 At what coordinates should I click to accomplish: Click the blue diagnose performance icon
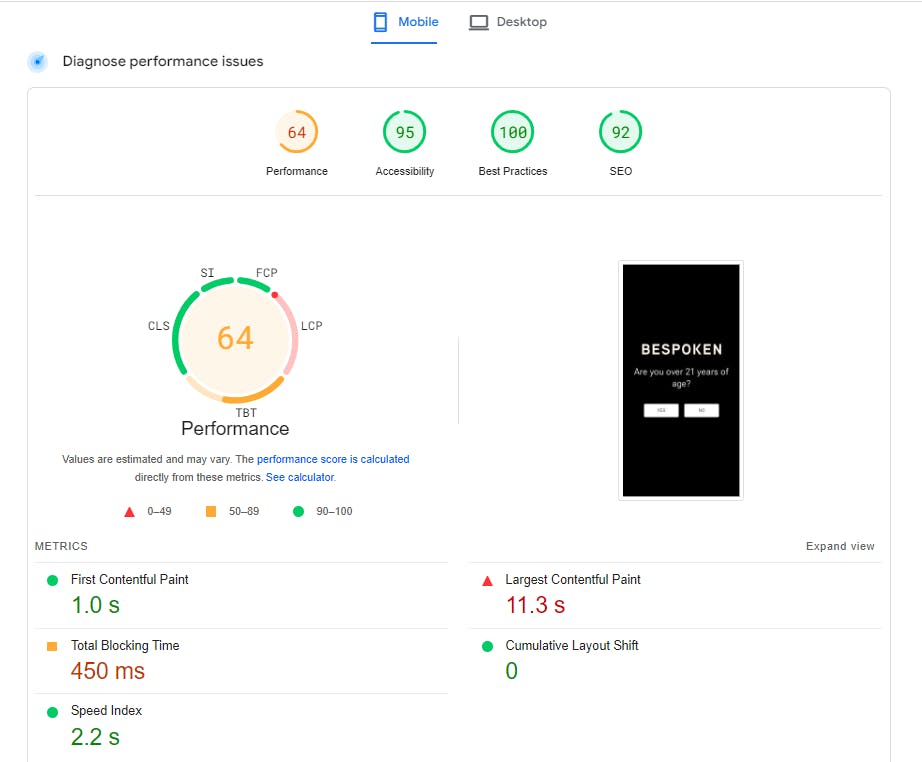[x=38, y=62]
